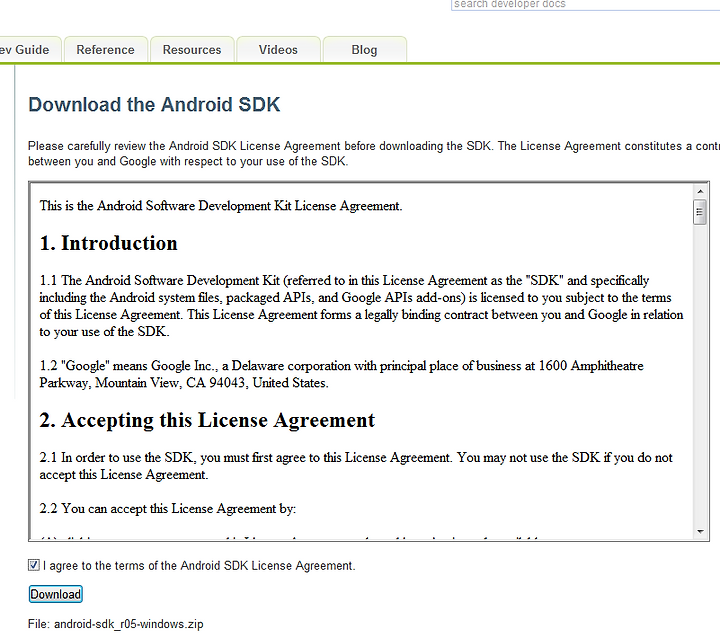Click the '2.2 You can accept' line
Viewport: 720px width, 638px height.
[x=168, y=508]
